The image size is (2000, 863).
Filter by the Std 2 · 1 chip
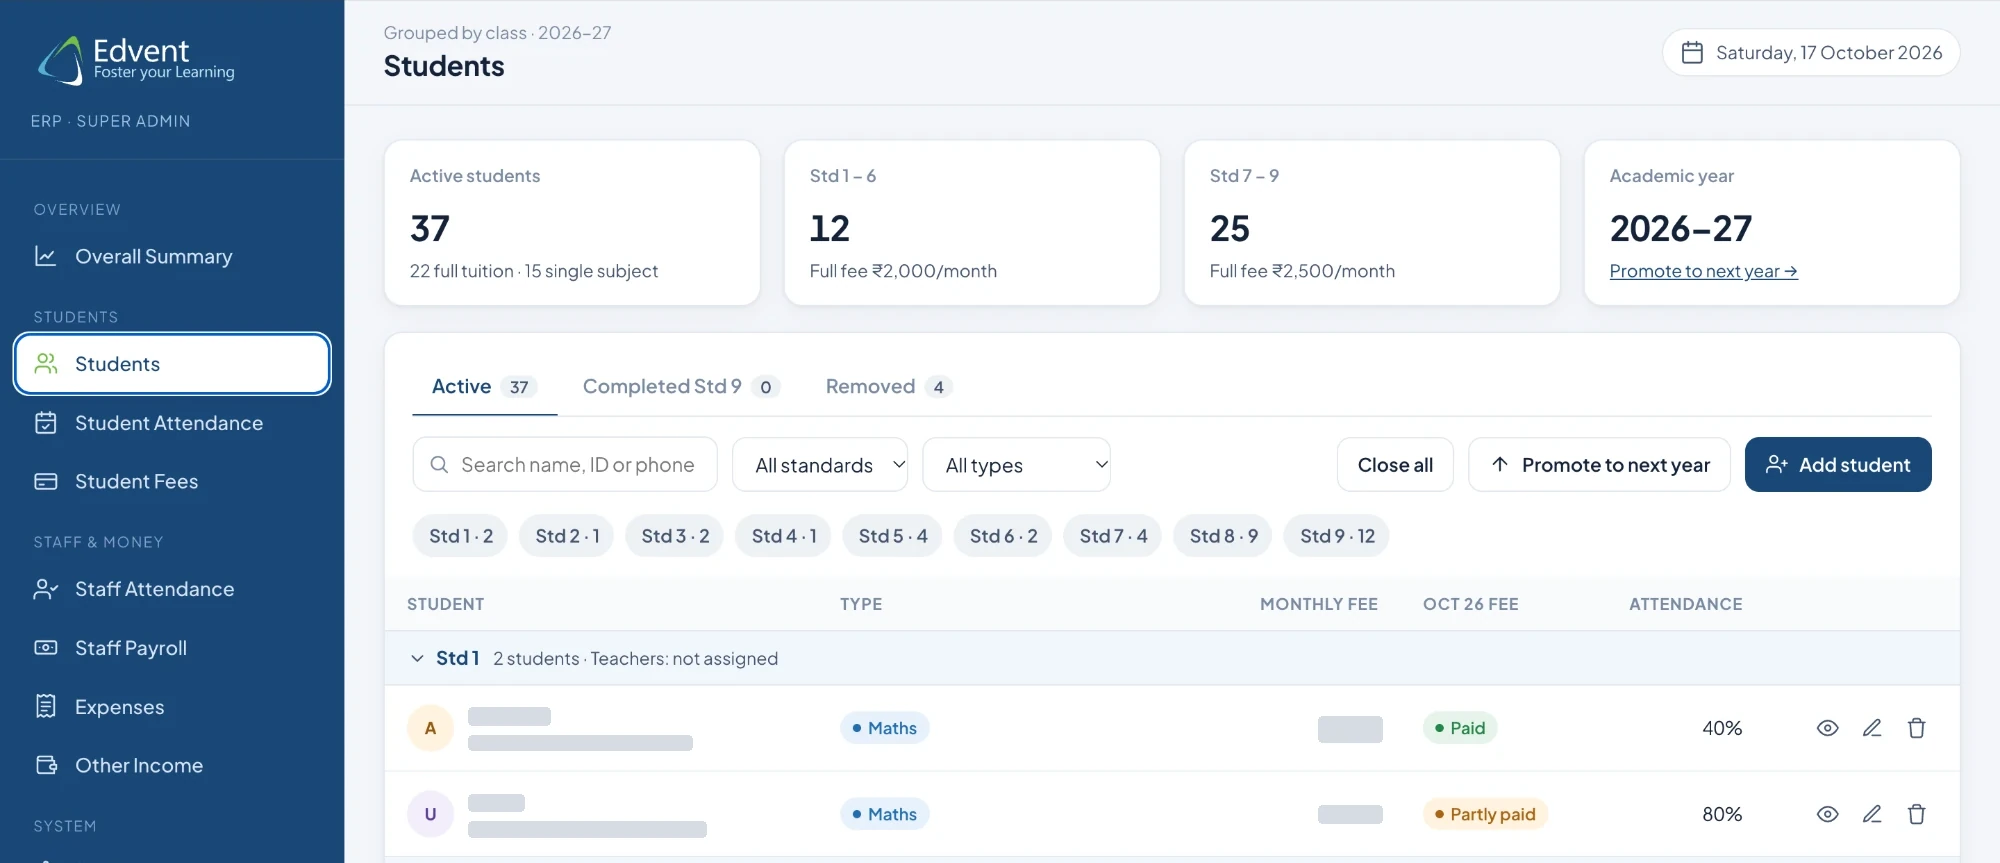pyautogui.click(x=567, y=536)
